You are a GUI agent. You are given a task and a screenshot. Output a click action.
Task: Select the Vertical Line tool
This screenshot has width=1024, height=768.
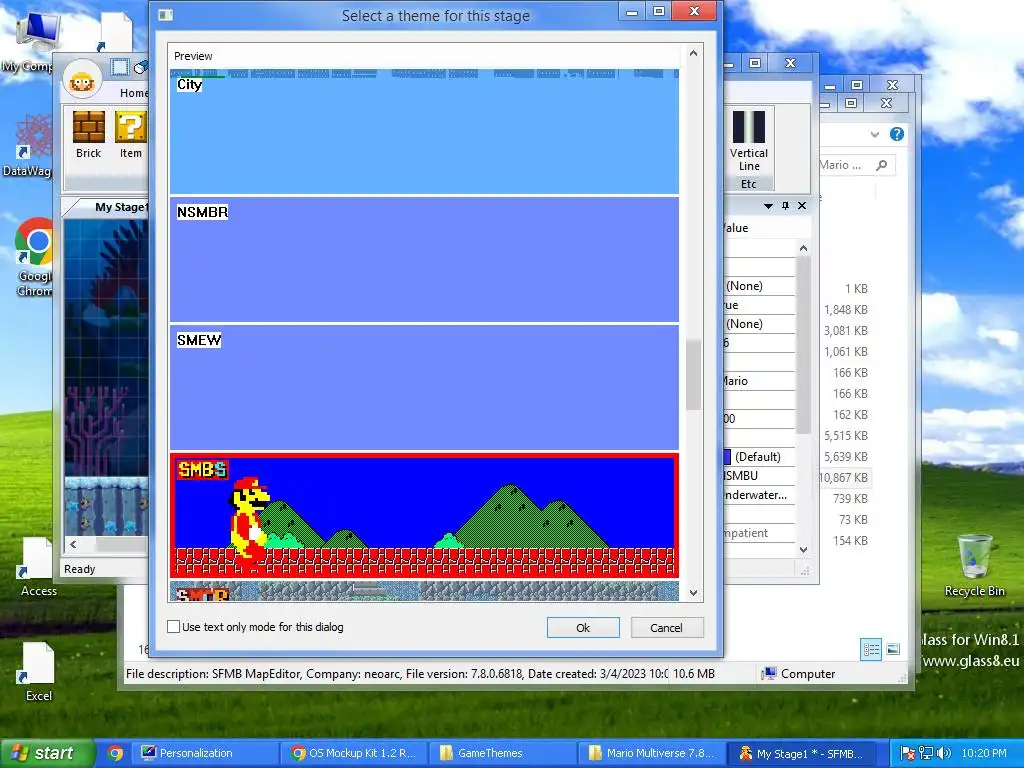pos(748,141)
